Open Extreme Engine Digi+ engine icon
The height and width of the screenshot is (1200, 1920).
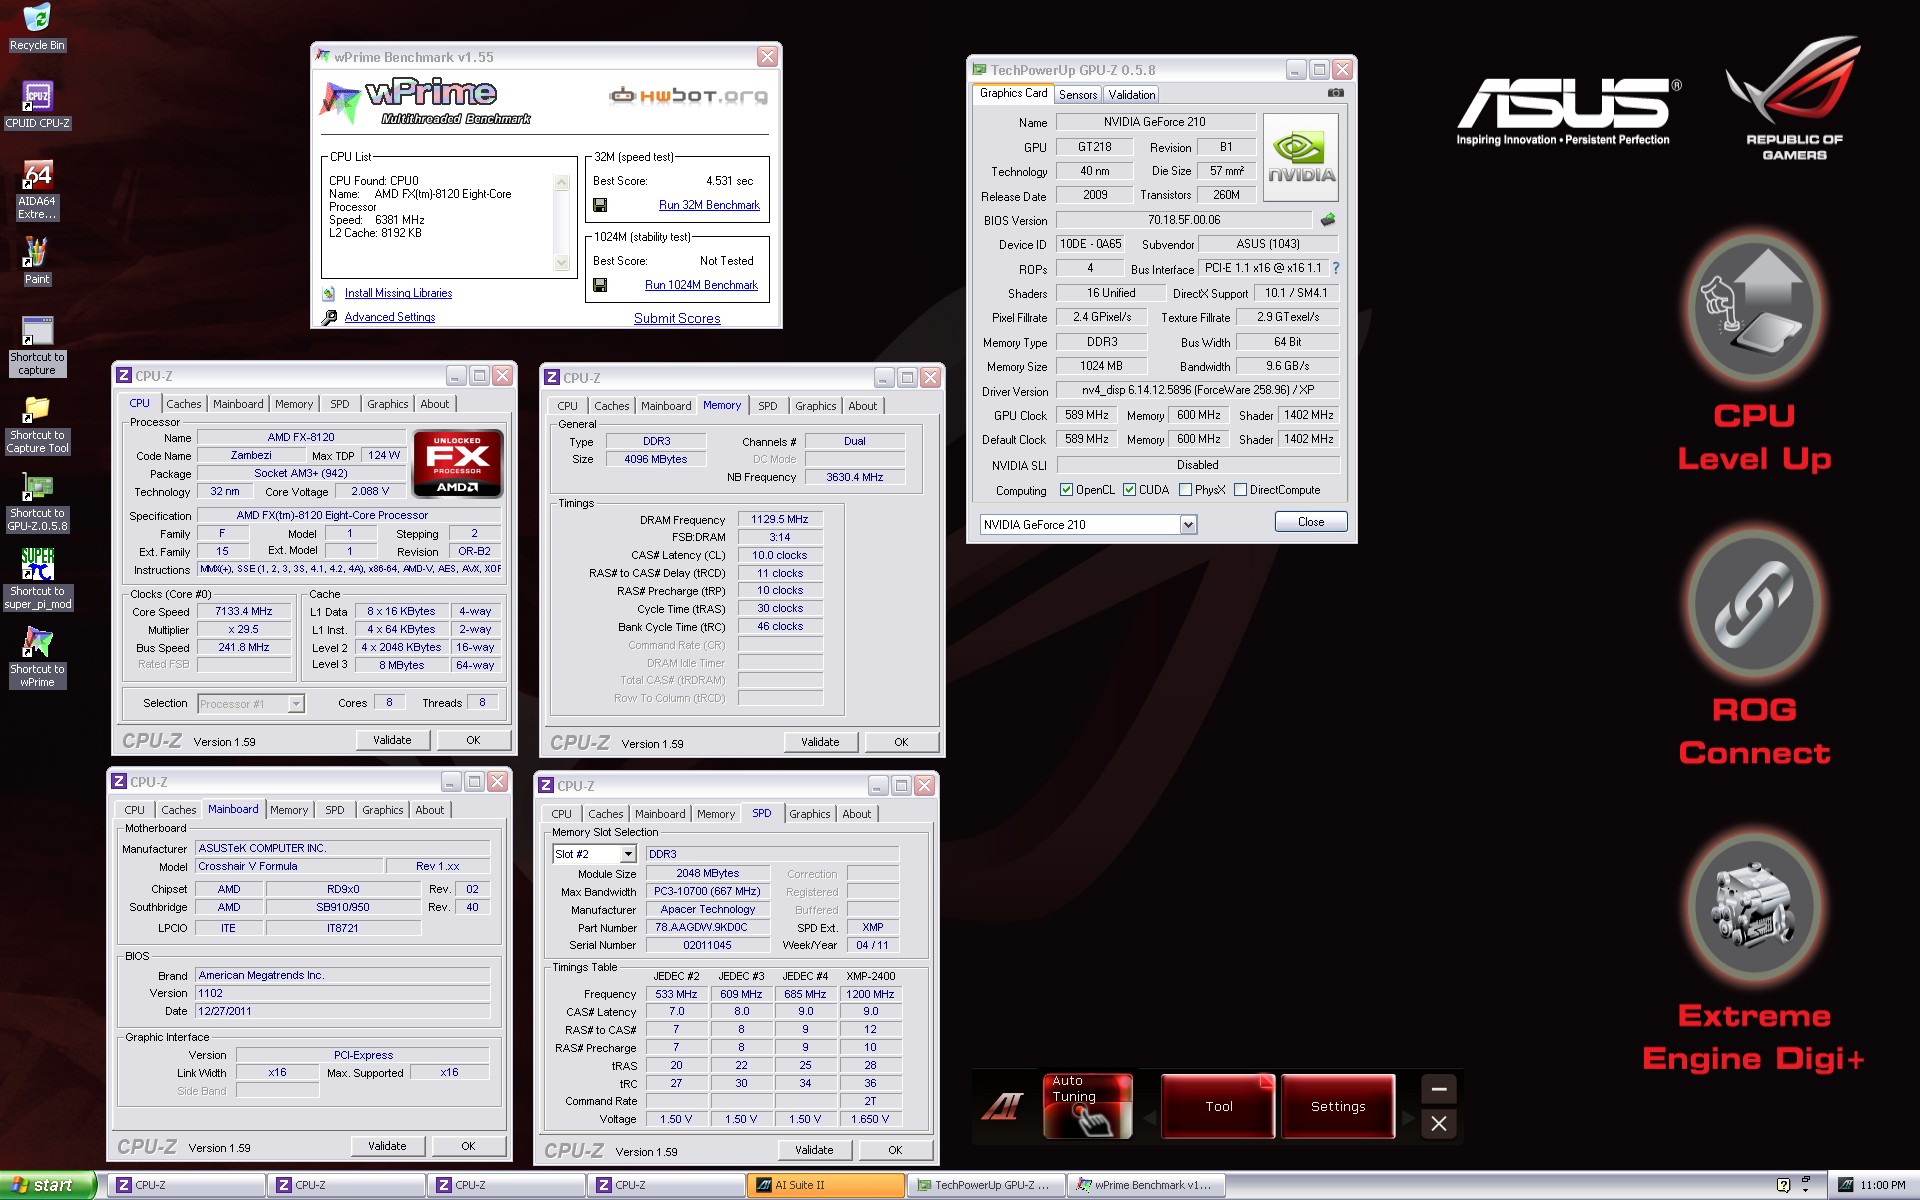(x=1754, y=908)
